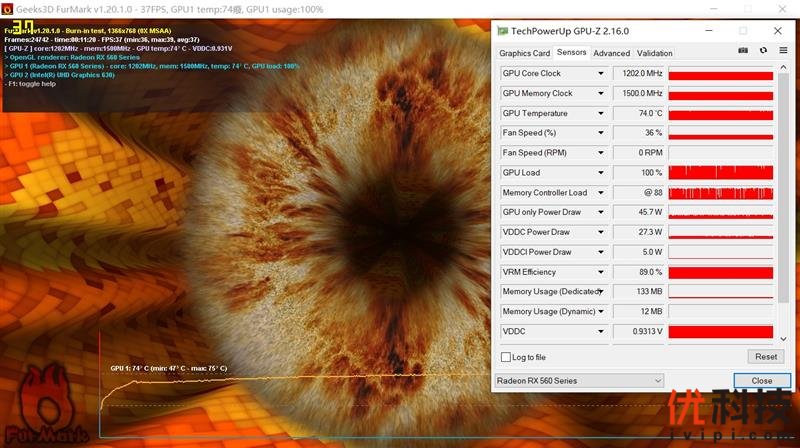800x448 pixels.
Task: Click the GPU 2 UHD Graphics 630 line
Action: (x=59, y=75)
